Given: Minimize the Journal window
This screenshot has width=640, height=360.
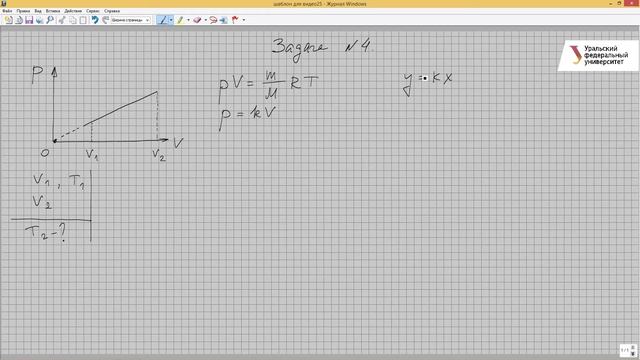Looking at the screenshot, I should coord(611,3).
